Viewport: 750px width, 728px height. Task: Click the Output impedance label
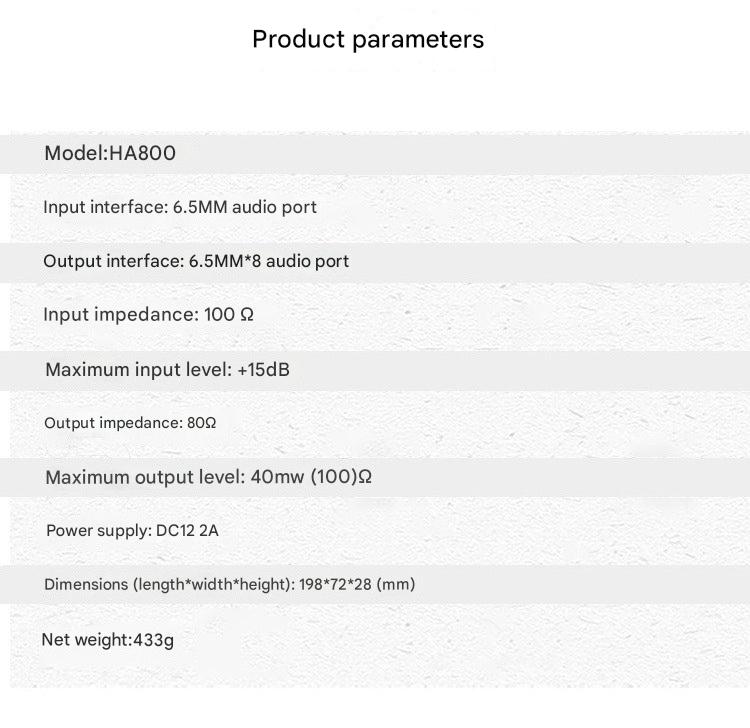point(112,423)
